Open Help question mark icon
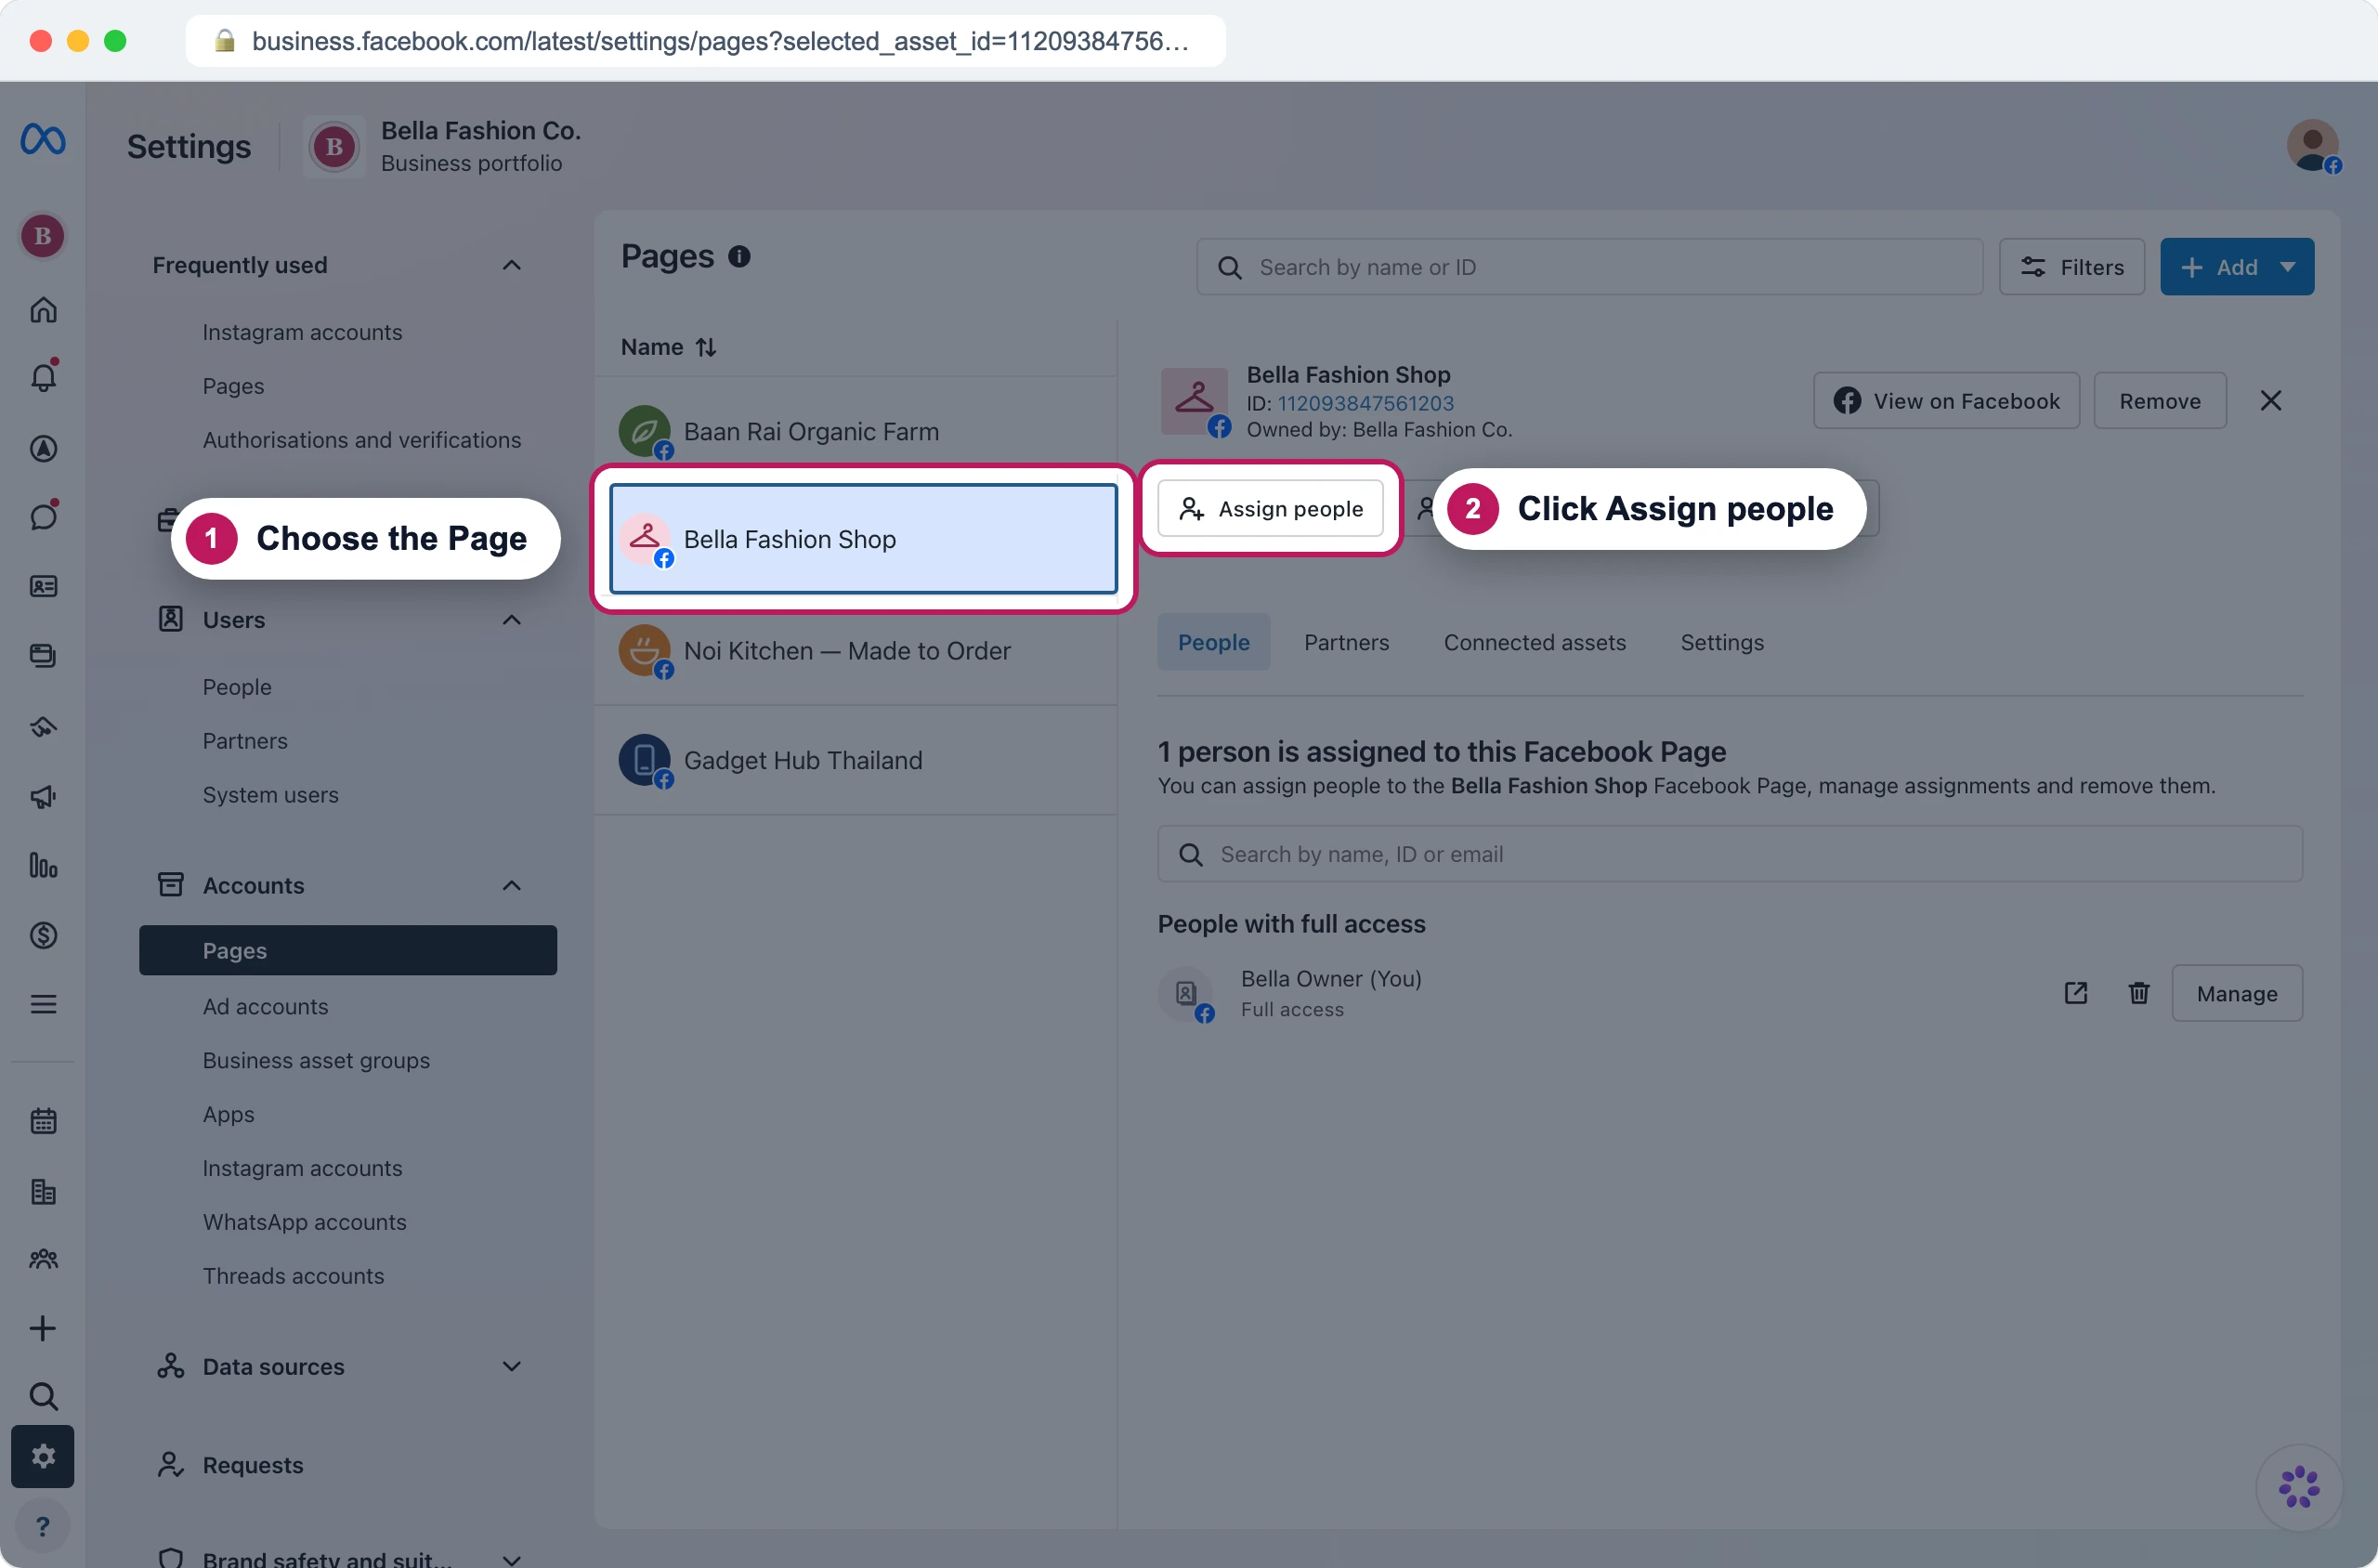The image size is (2378, 1568). click(x=43, y=1526)
